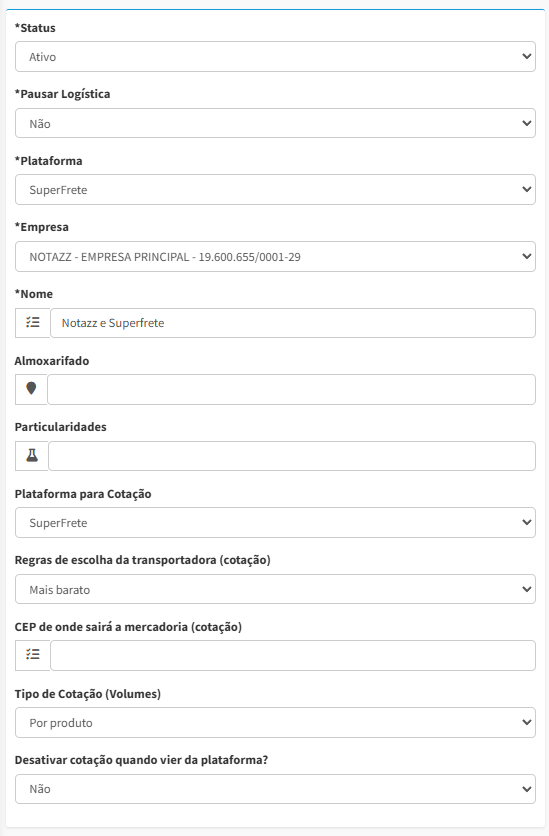549x836 pixels.
Task: Open the Plataforma dropdown showing SuperFrete
Action: click(x=275, y=189)
